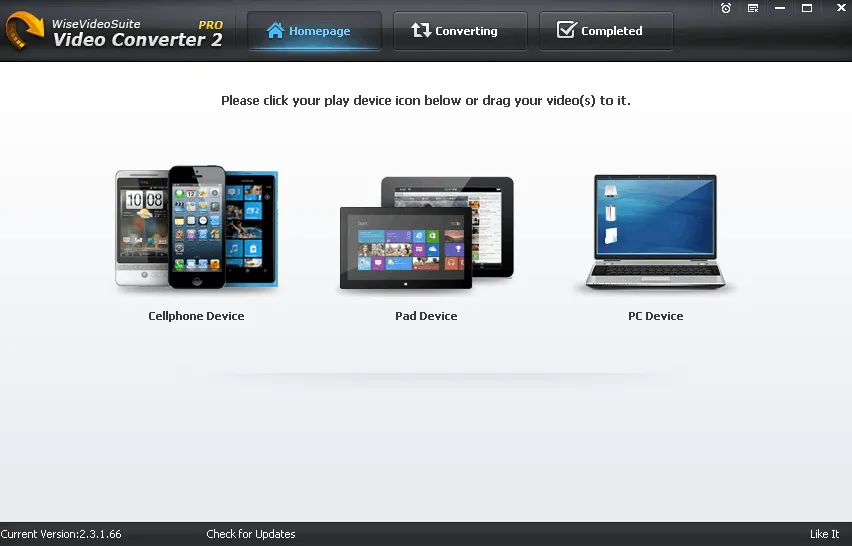Click the alarm clock icon in title bar
The height and width of the screenshot is (546, 852).
(726, 8)
